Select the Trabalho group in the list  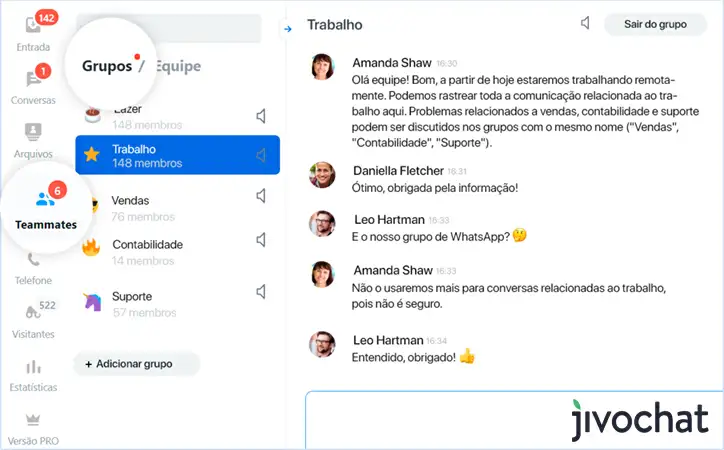coord(177,155)
